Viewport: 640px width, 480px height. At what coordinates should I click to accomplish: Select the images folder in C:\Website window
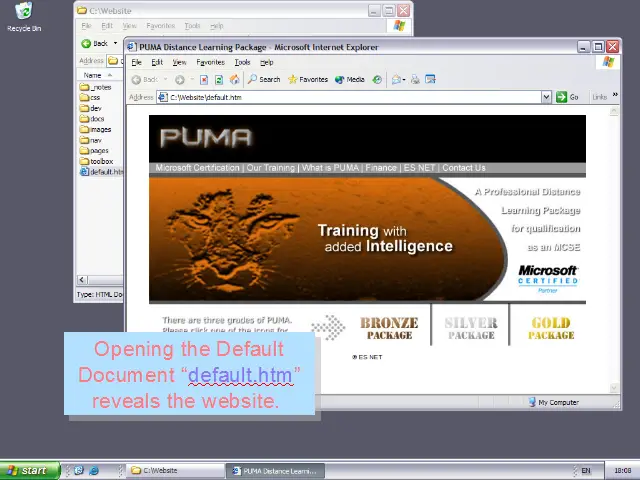click(96, 129)
